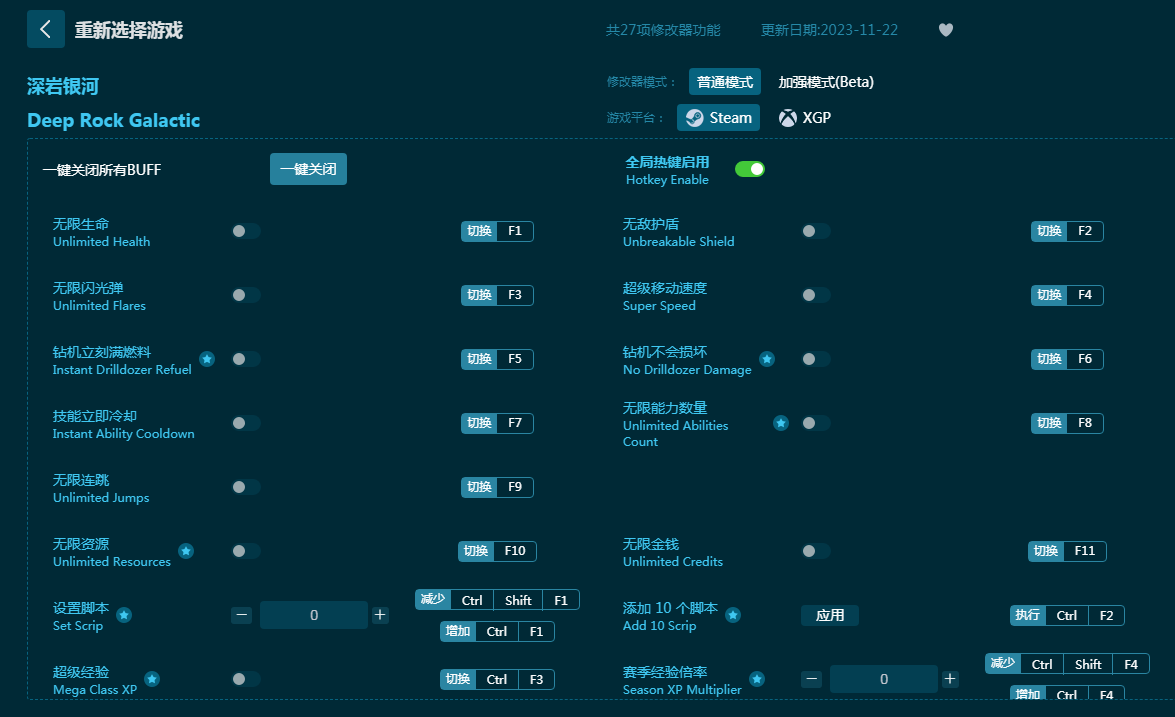Click star icon beside Add 10 Scrip
1175x717 pixels.
[x=733, y=615]
